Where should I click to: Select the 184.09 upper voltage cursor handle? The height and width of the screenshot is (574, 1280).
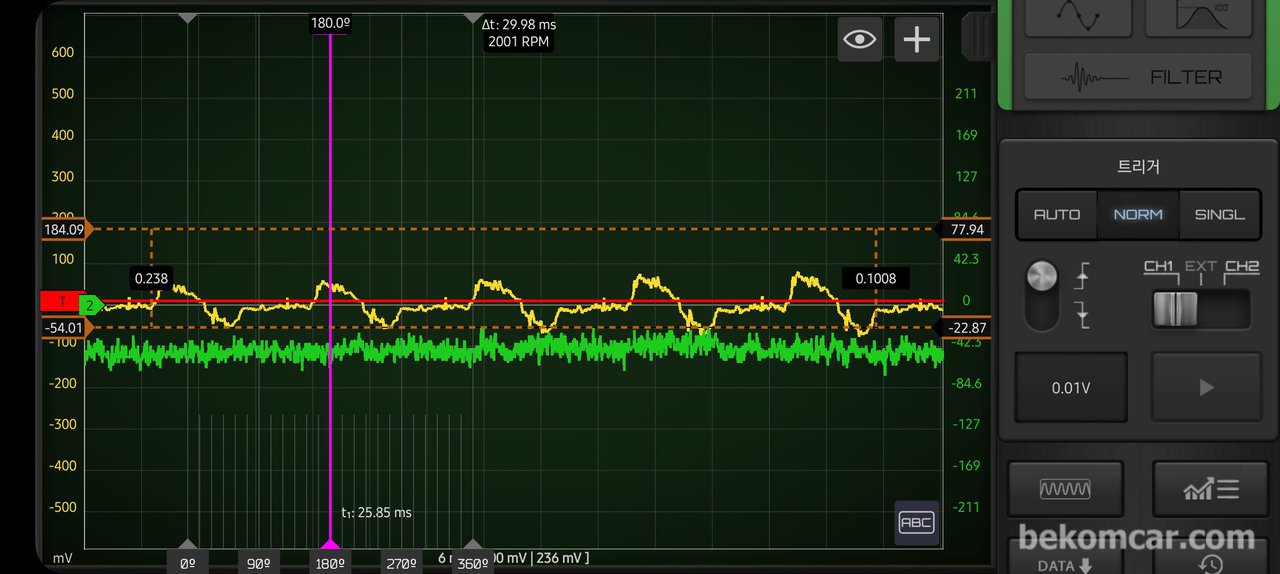(x=66, y=229)
